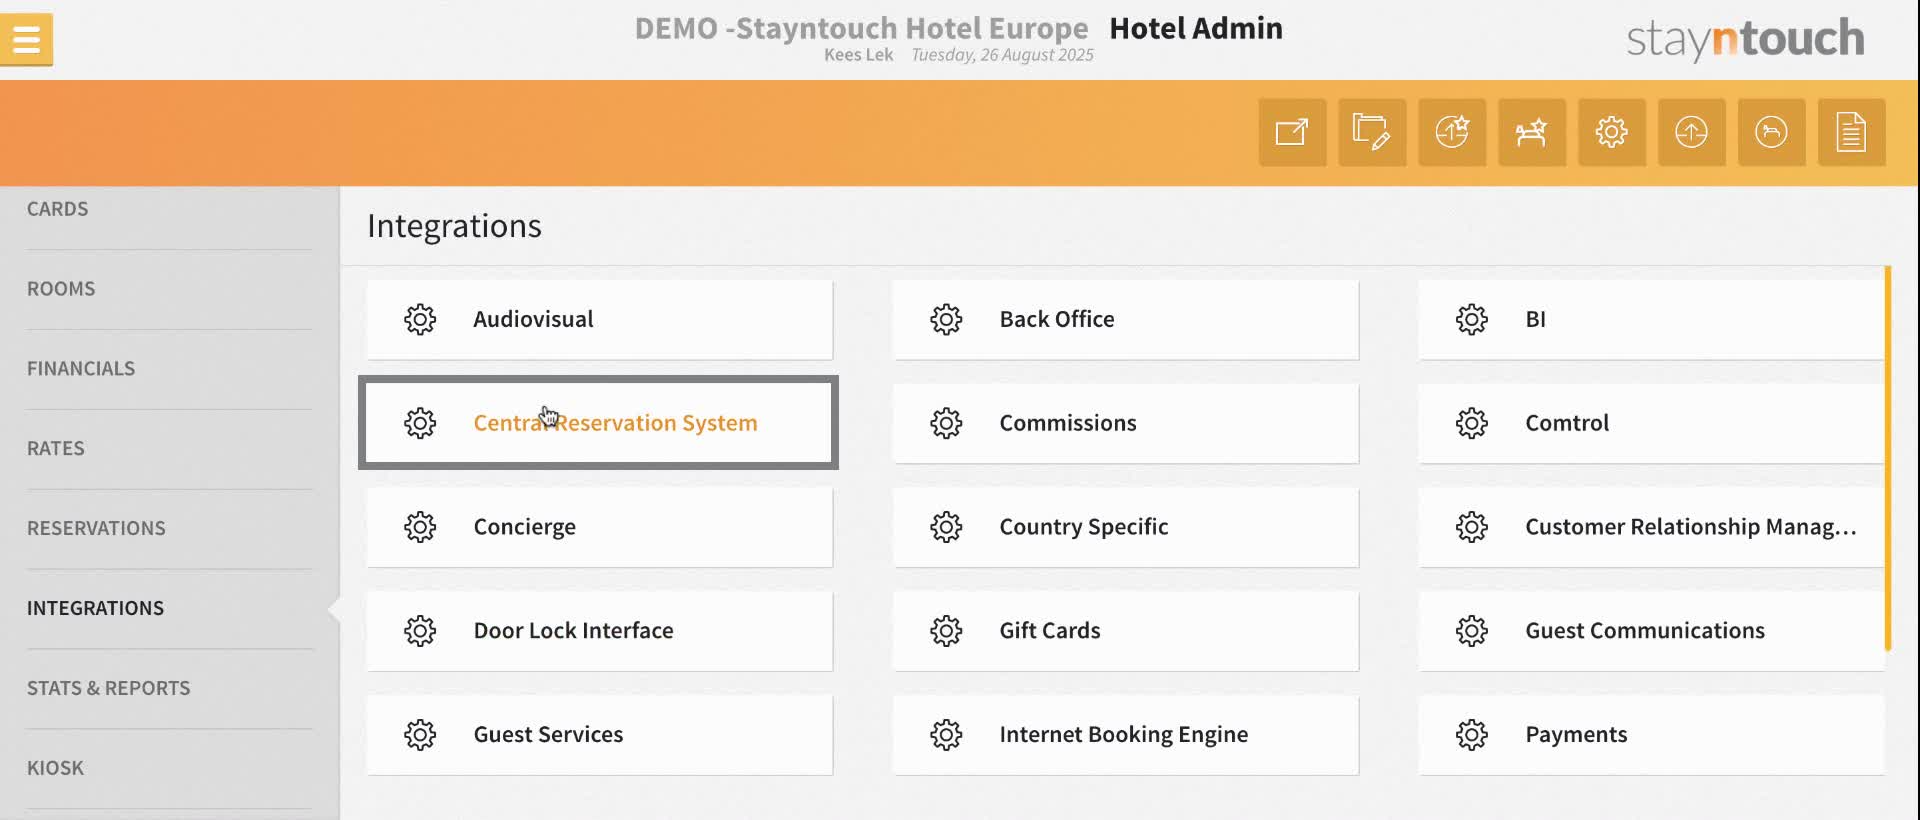
Task: Open the Comtrol integration
Action: (x=1651, y=423)
